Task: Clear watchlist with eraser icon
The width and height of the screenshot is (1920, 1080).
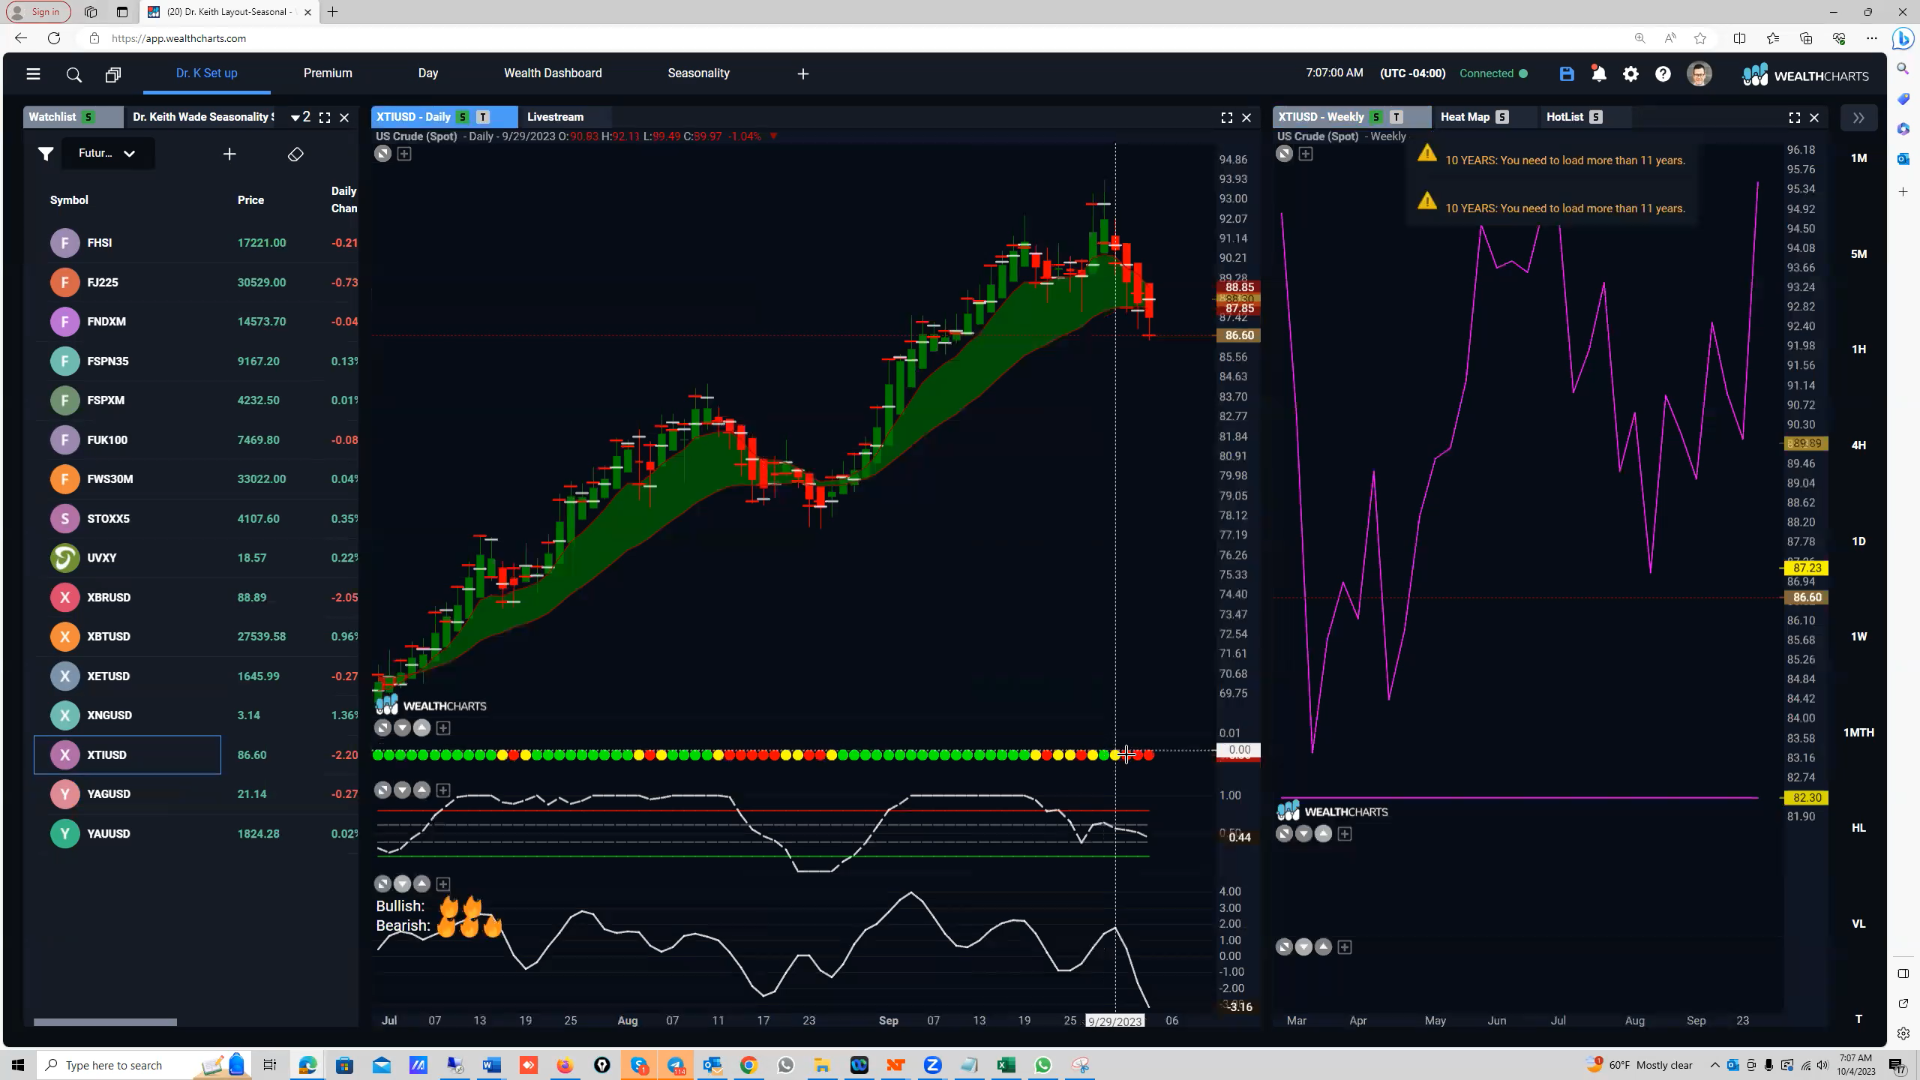Action: pos(296,154)
